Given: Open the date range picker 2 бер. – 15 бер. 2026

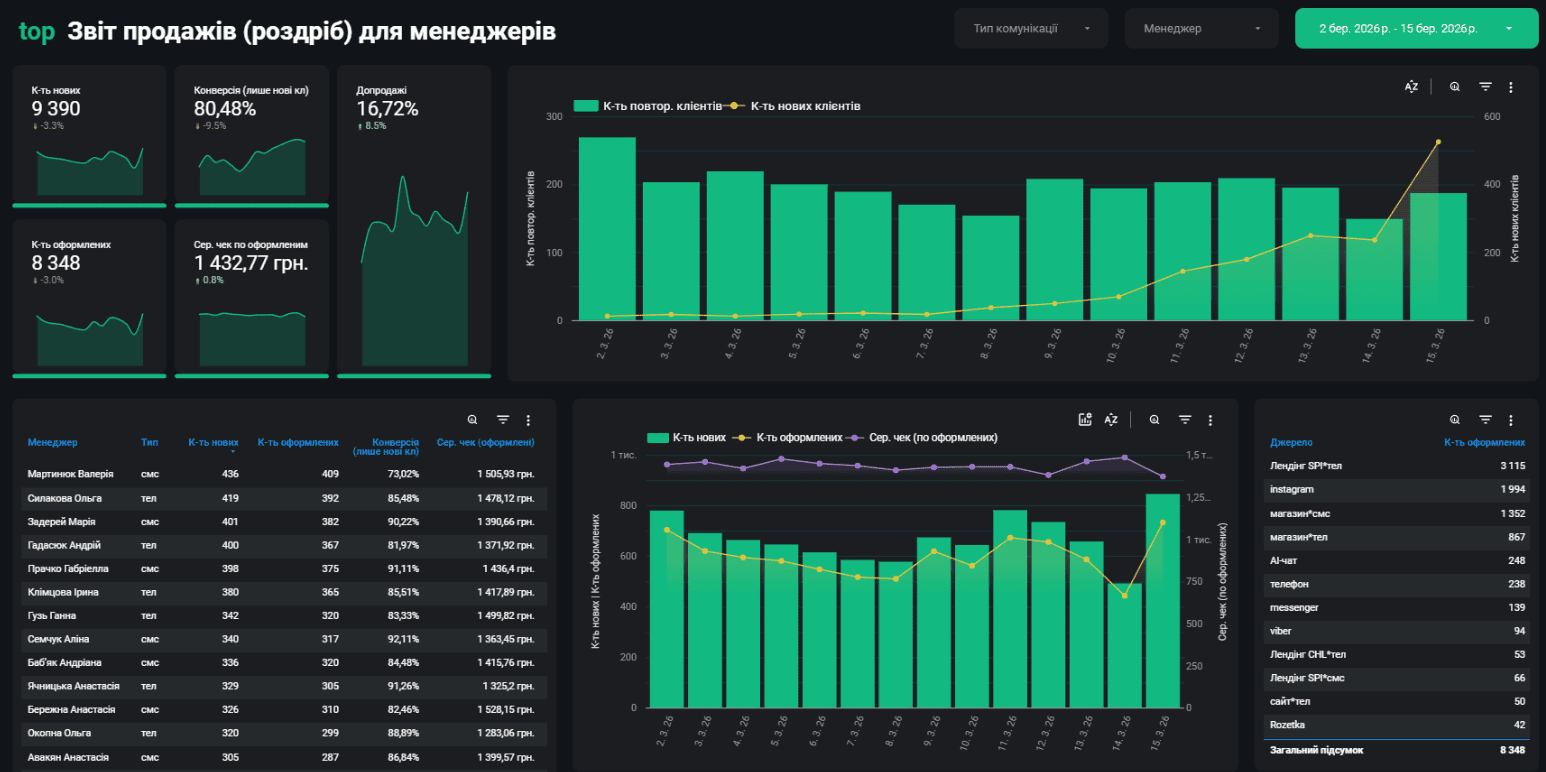Looking at the screenshot, I should point(1416,29).
